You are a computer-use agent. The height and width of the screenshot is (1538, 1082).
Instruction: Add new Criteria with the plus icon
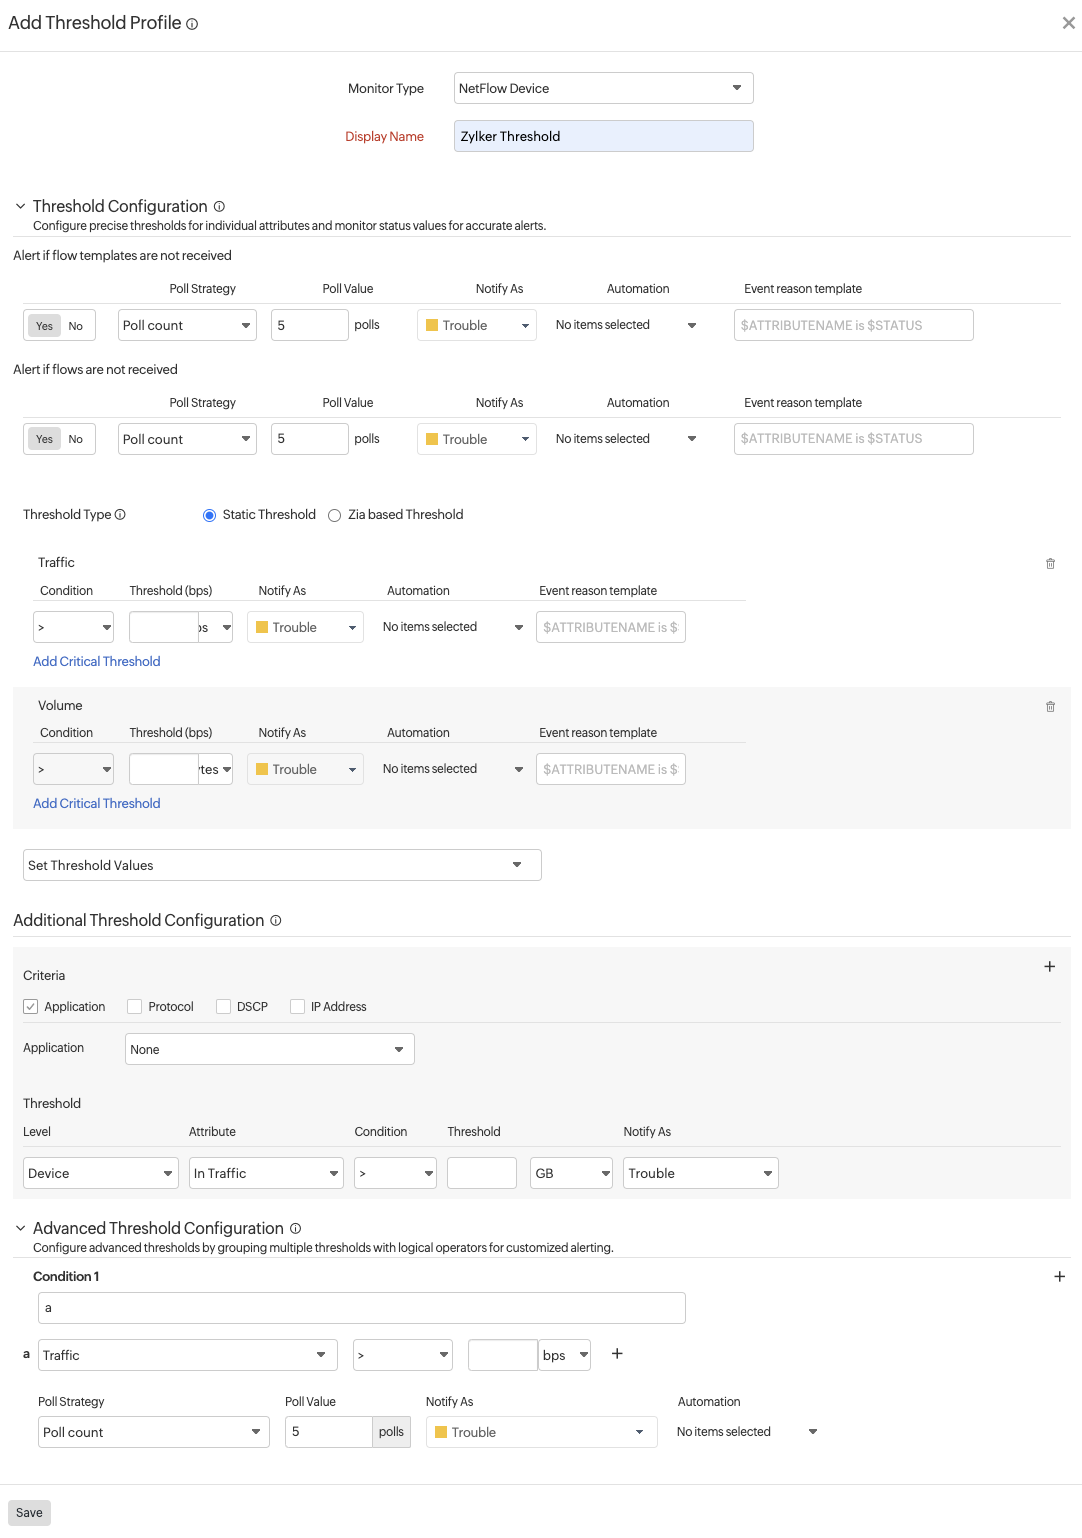1049,967
